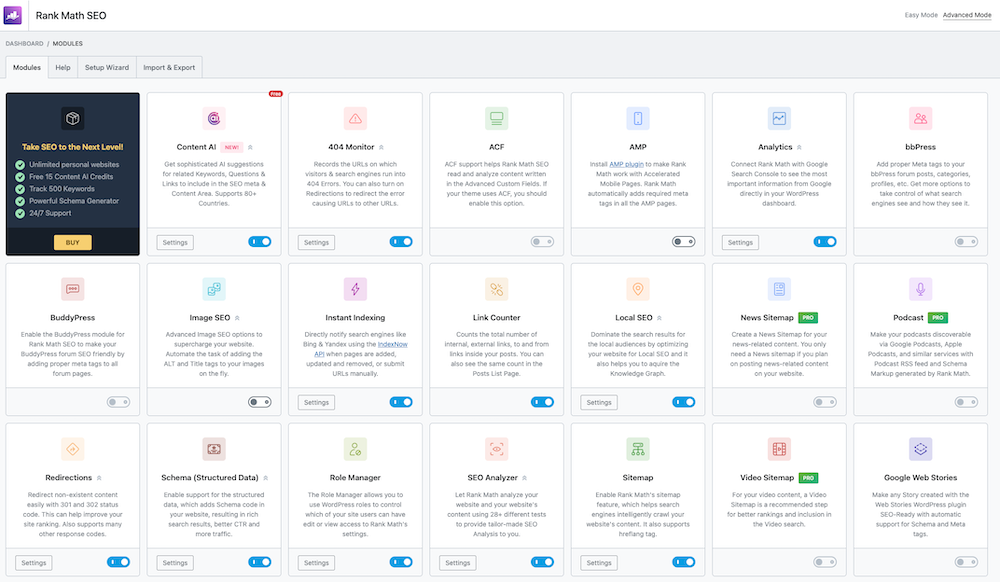Image resolution: width=1000 pixels, height=582 pixels.
Task: Click the NEW! badge beside Content AI
Action: point(232,147)
